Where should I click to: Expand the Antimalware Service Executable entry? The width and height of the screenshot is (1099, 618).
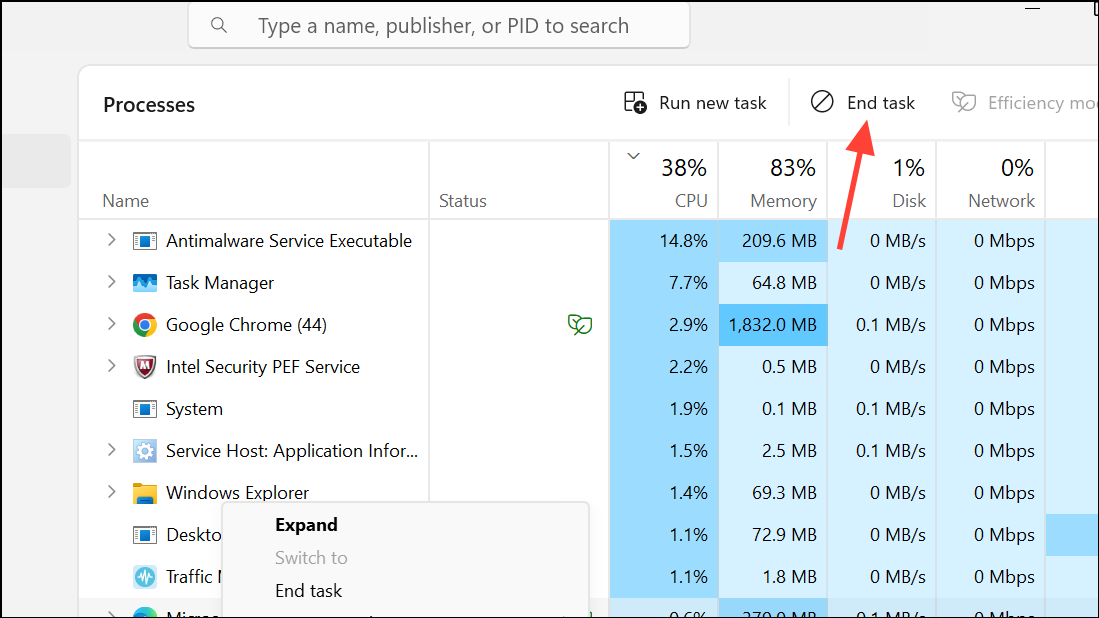point(111,240)
